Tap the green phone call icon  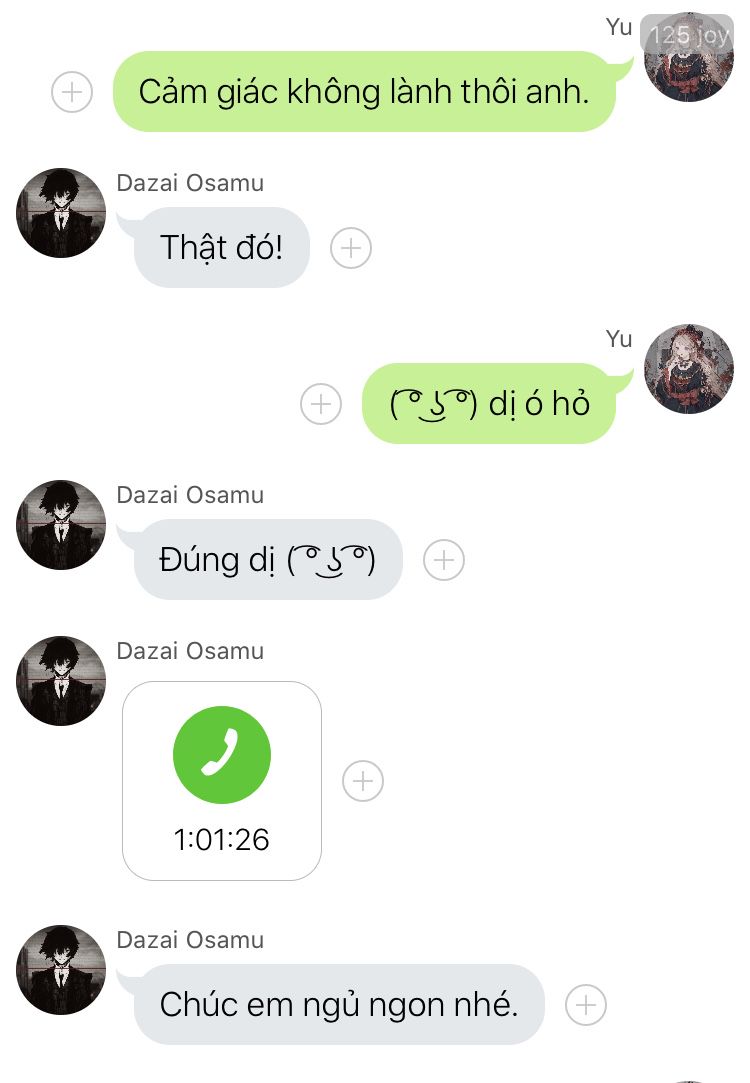click(x=222, y=755)
